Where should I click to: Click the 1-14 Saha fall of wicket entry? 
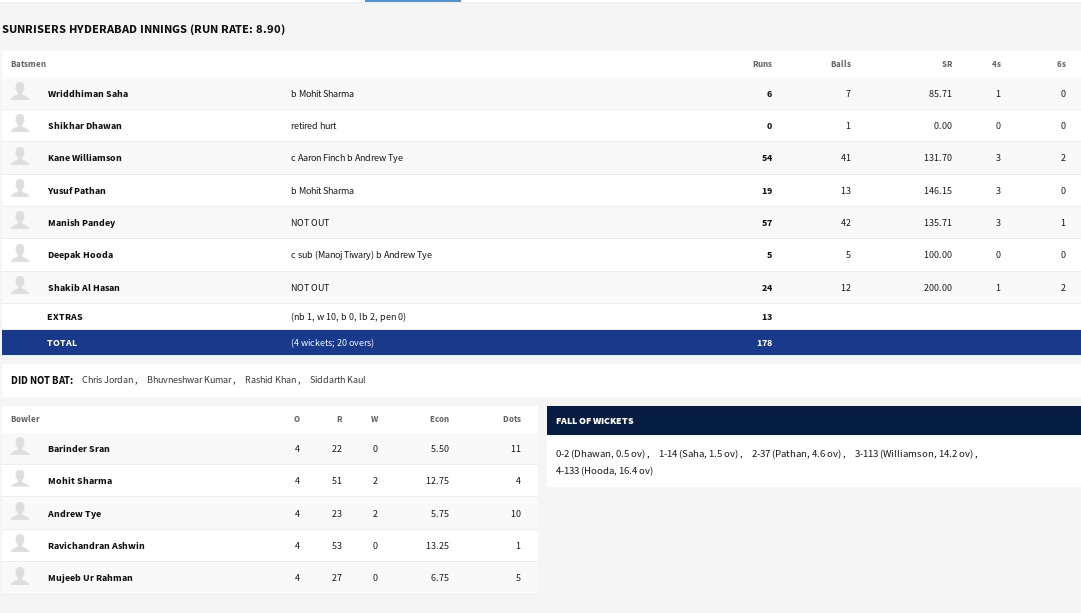pyautogui.click(x=698, y=454)
